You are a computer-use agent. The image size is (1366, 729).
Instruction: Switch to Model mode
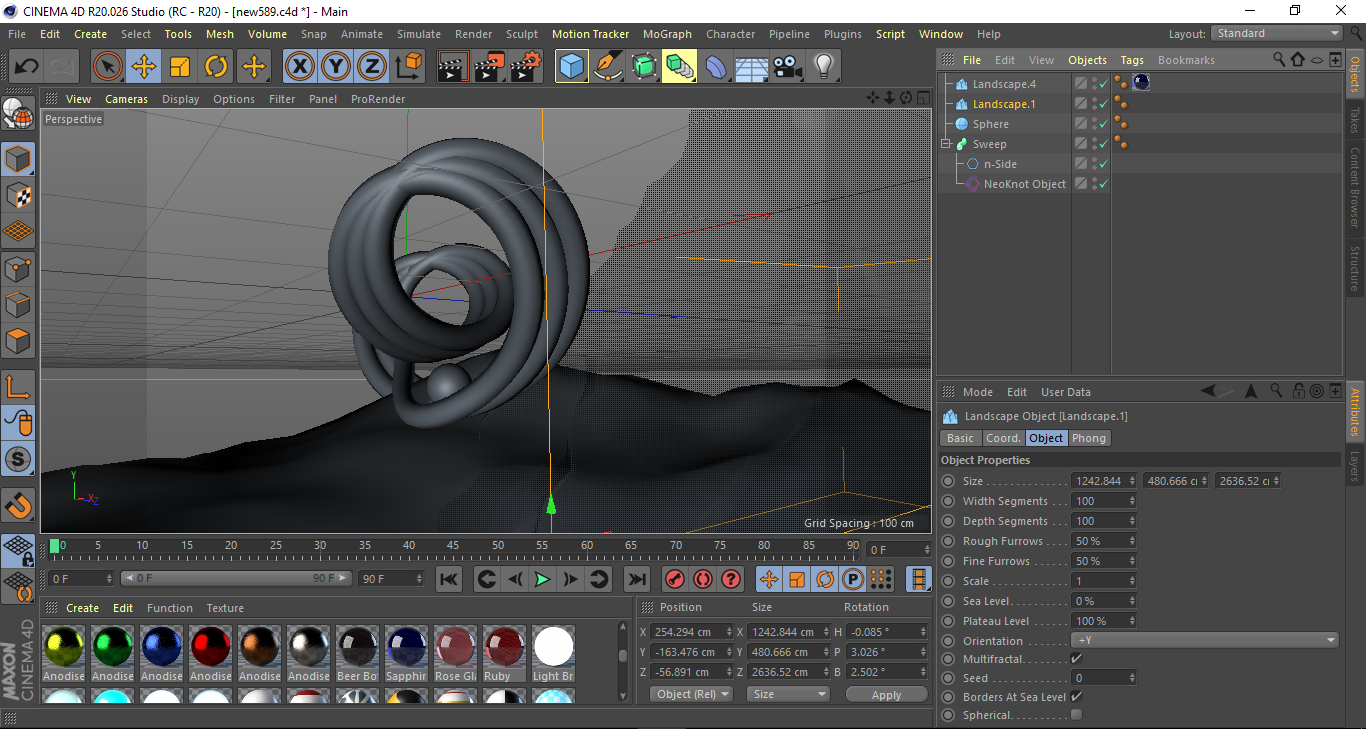coord(18,159)
